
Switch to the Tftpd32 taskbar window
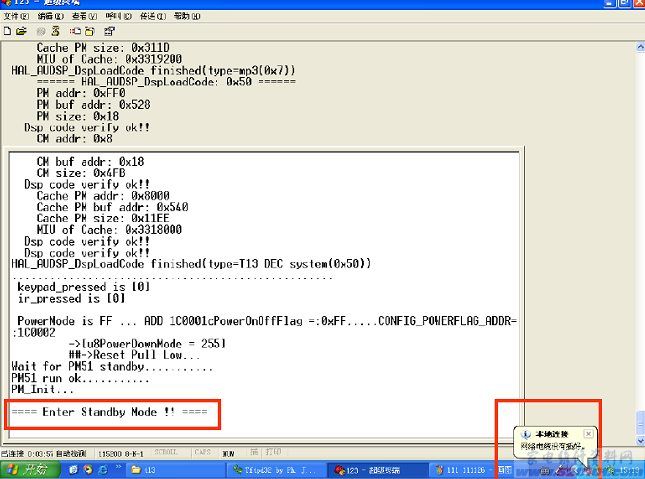(x=272, y=469)
